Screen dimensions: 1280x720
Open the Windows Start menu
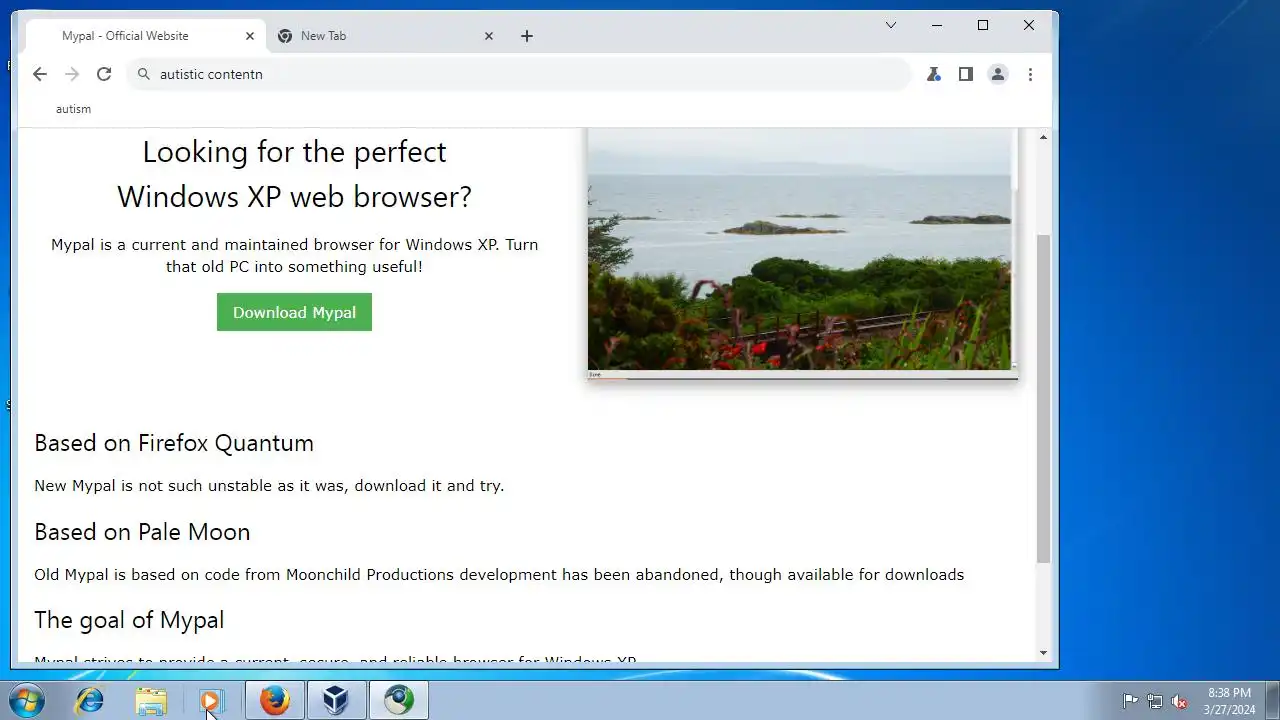(x=26, y=700)
